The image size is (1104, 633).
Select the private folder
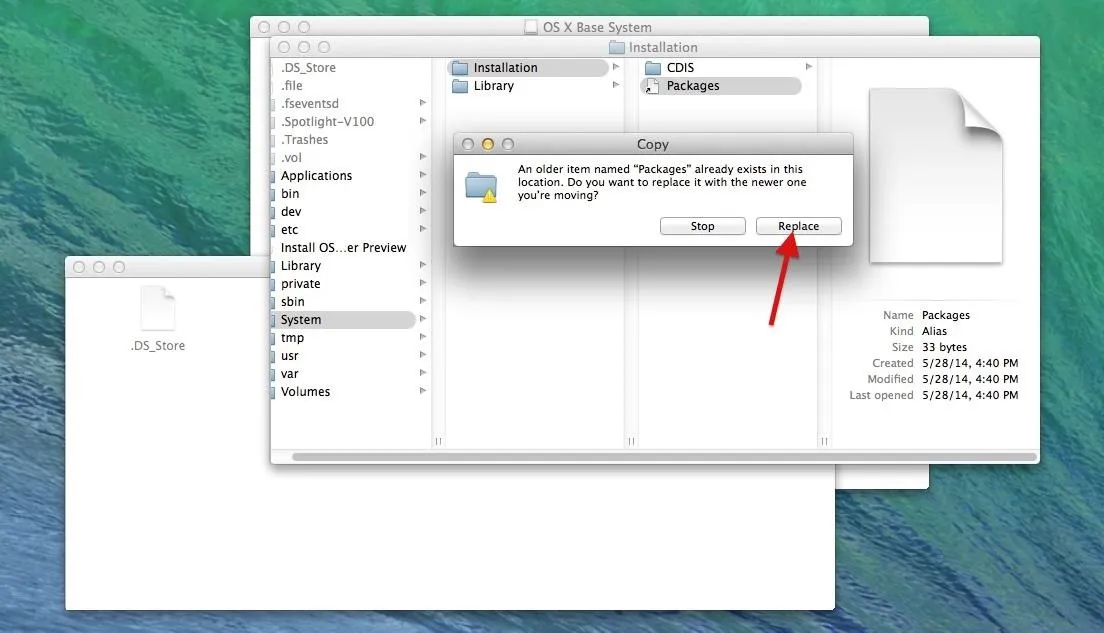[301, 284]
